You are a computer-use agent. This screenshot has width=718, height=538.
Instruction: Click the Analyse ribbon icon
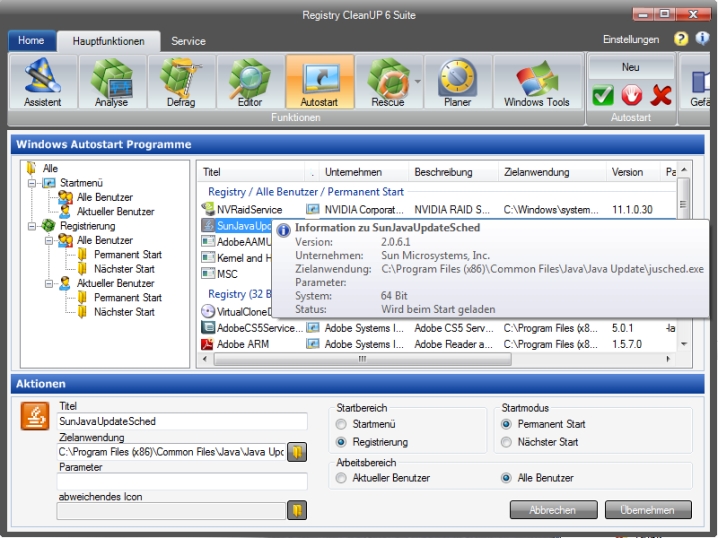point(111,82)
